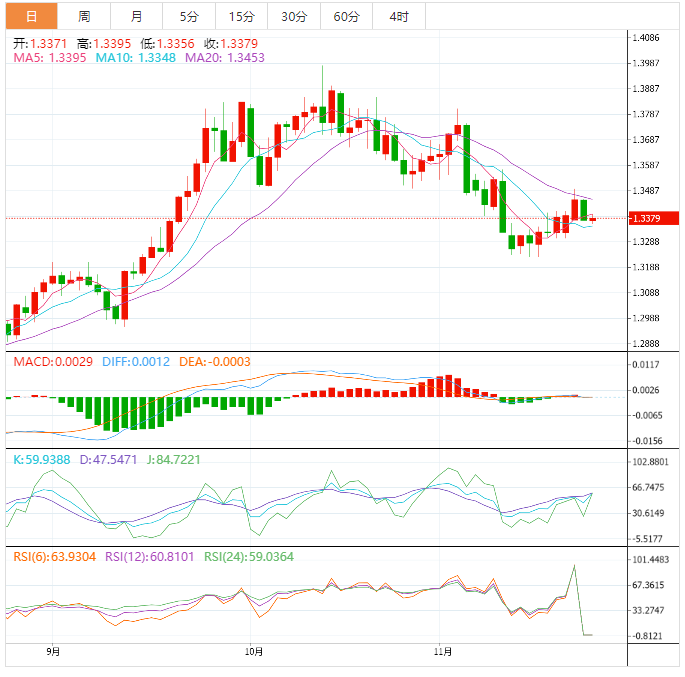Switch to the 周 weekly tab
Image resolution: width=685 pixels, height=677 pixels.
coord(84,16)
